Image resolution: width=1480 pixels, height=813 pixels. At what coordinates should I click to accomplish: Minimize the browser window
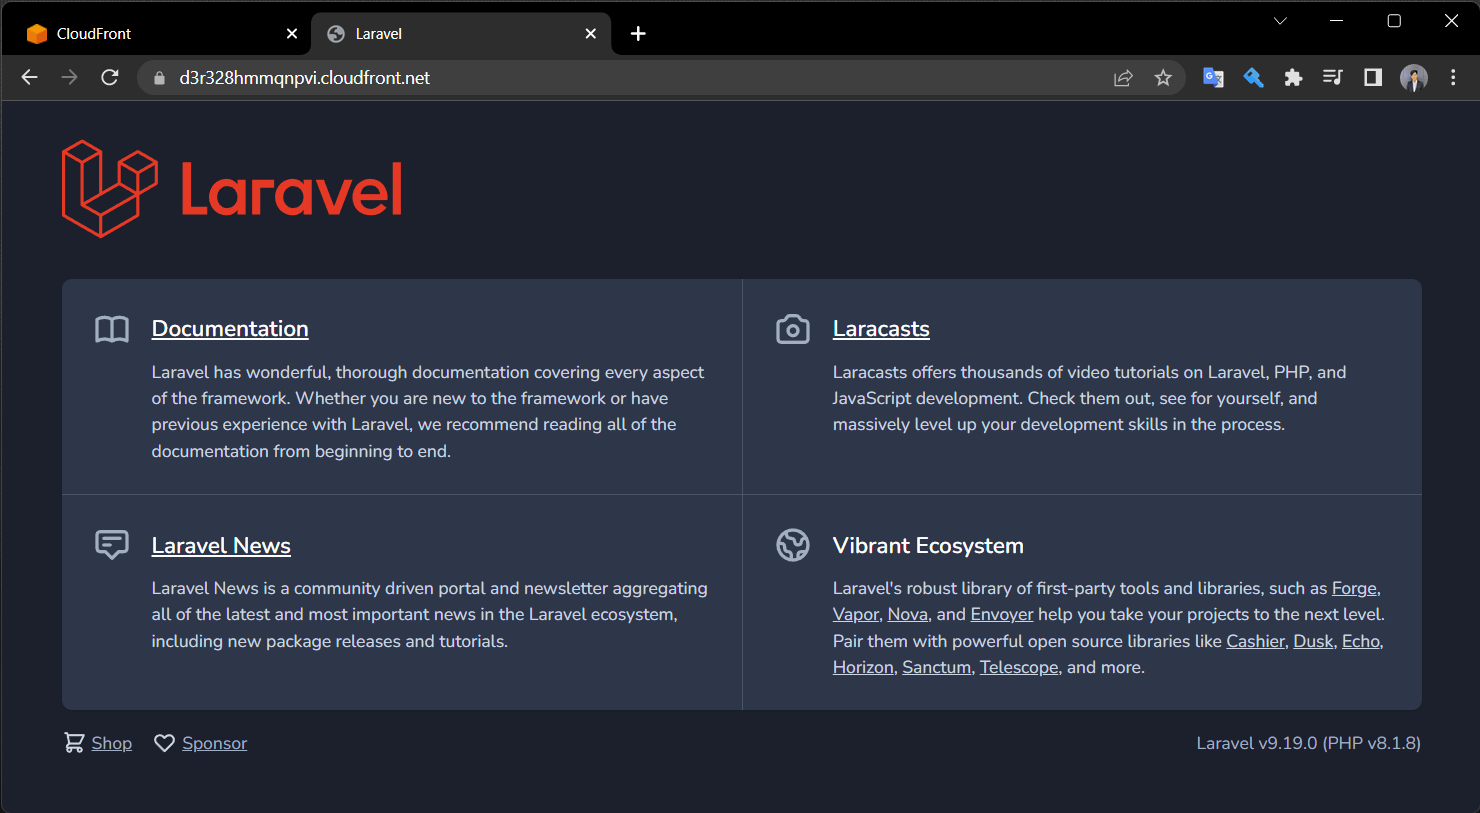[1336, 21]
